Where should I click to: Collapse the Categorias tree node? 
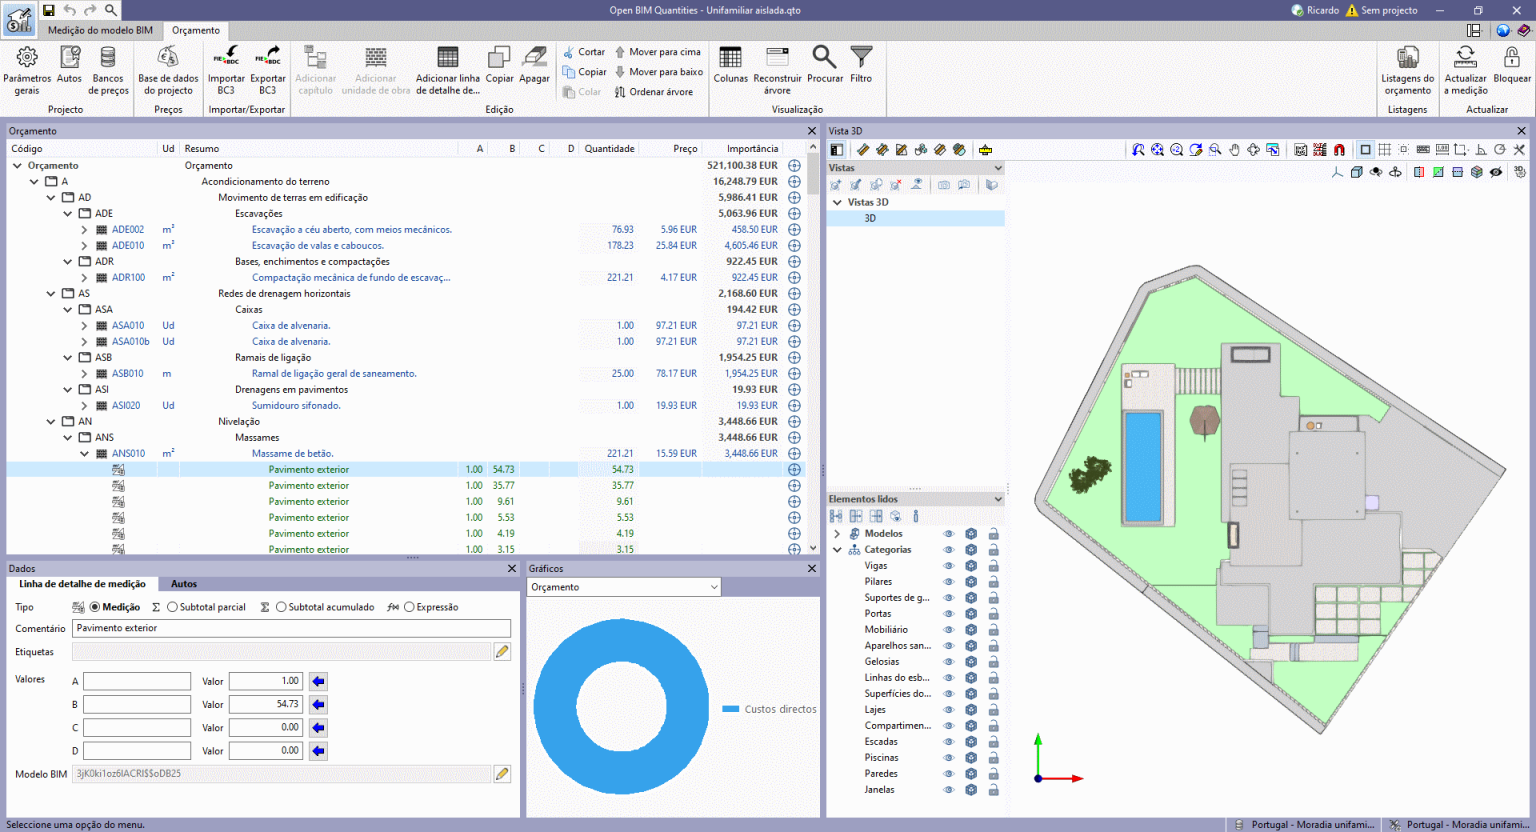click(837, 550)
